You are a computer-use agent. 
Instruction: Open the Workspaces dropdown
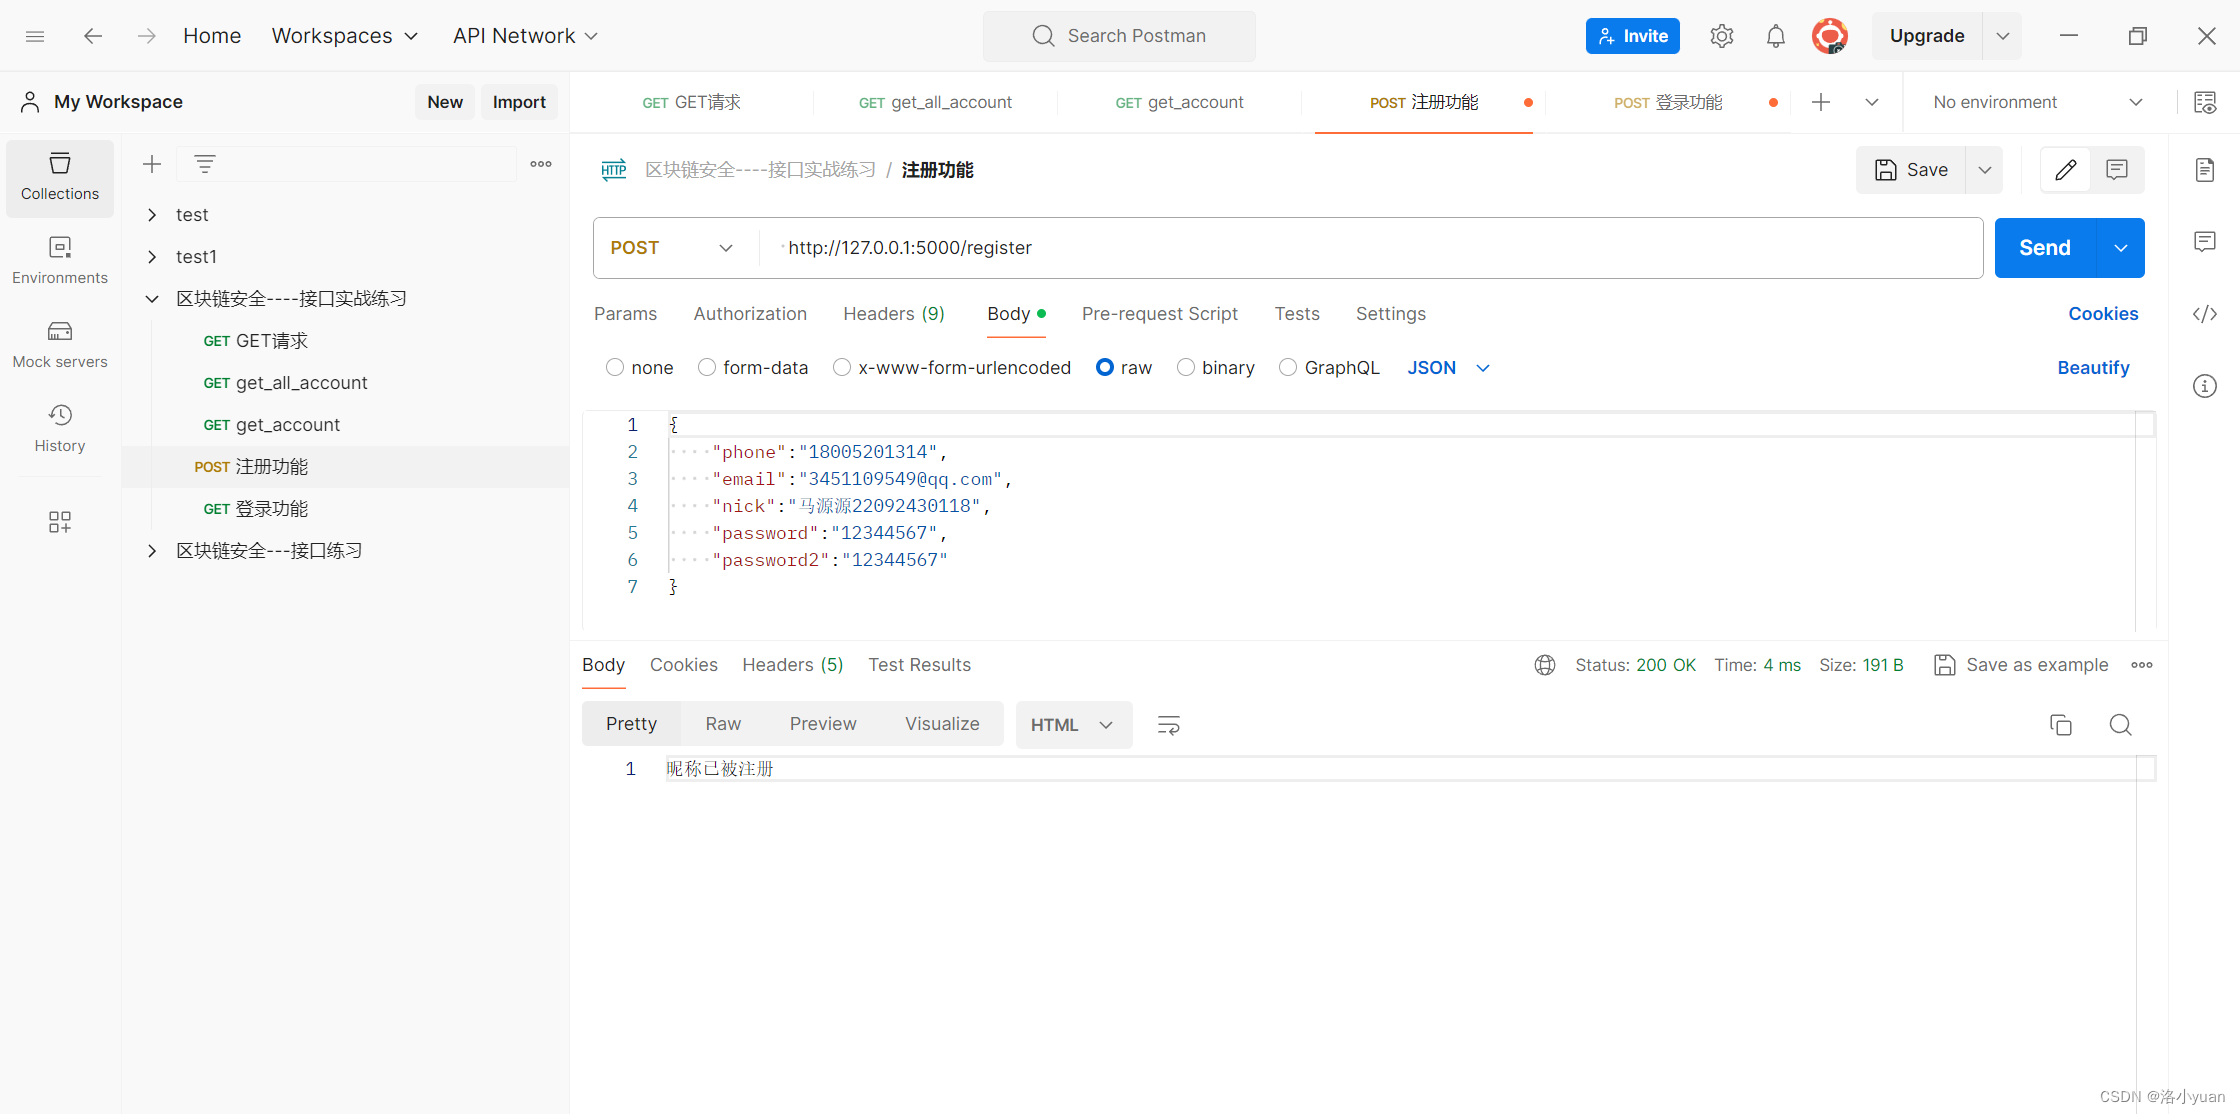(x=345, y=36)
